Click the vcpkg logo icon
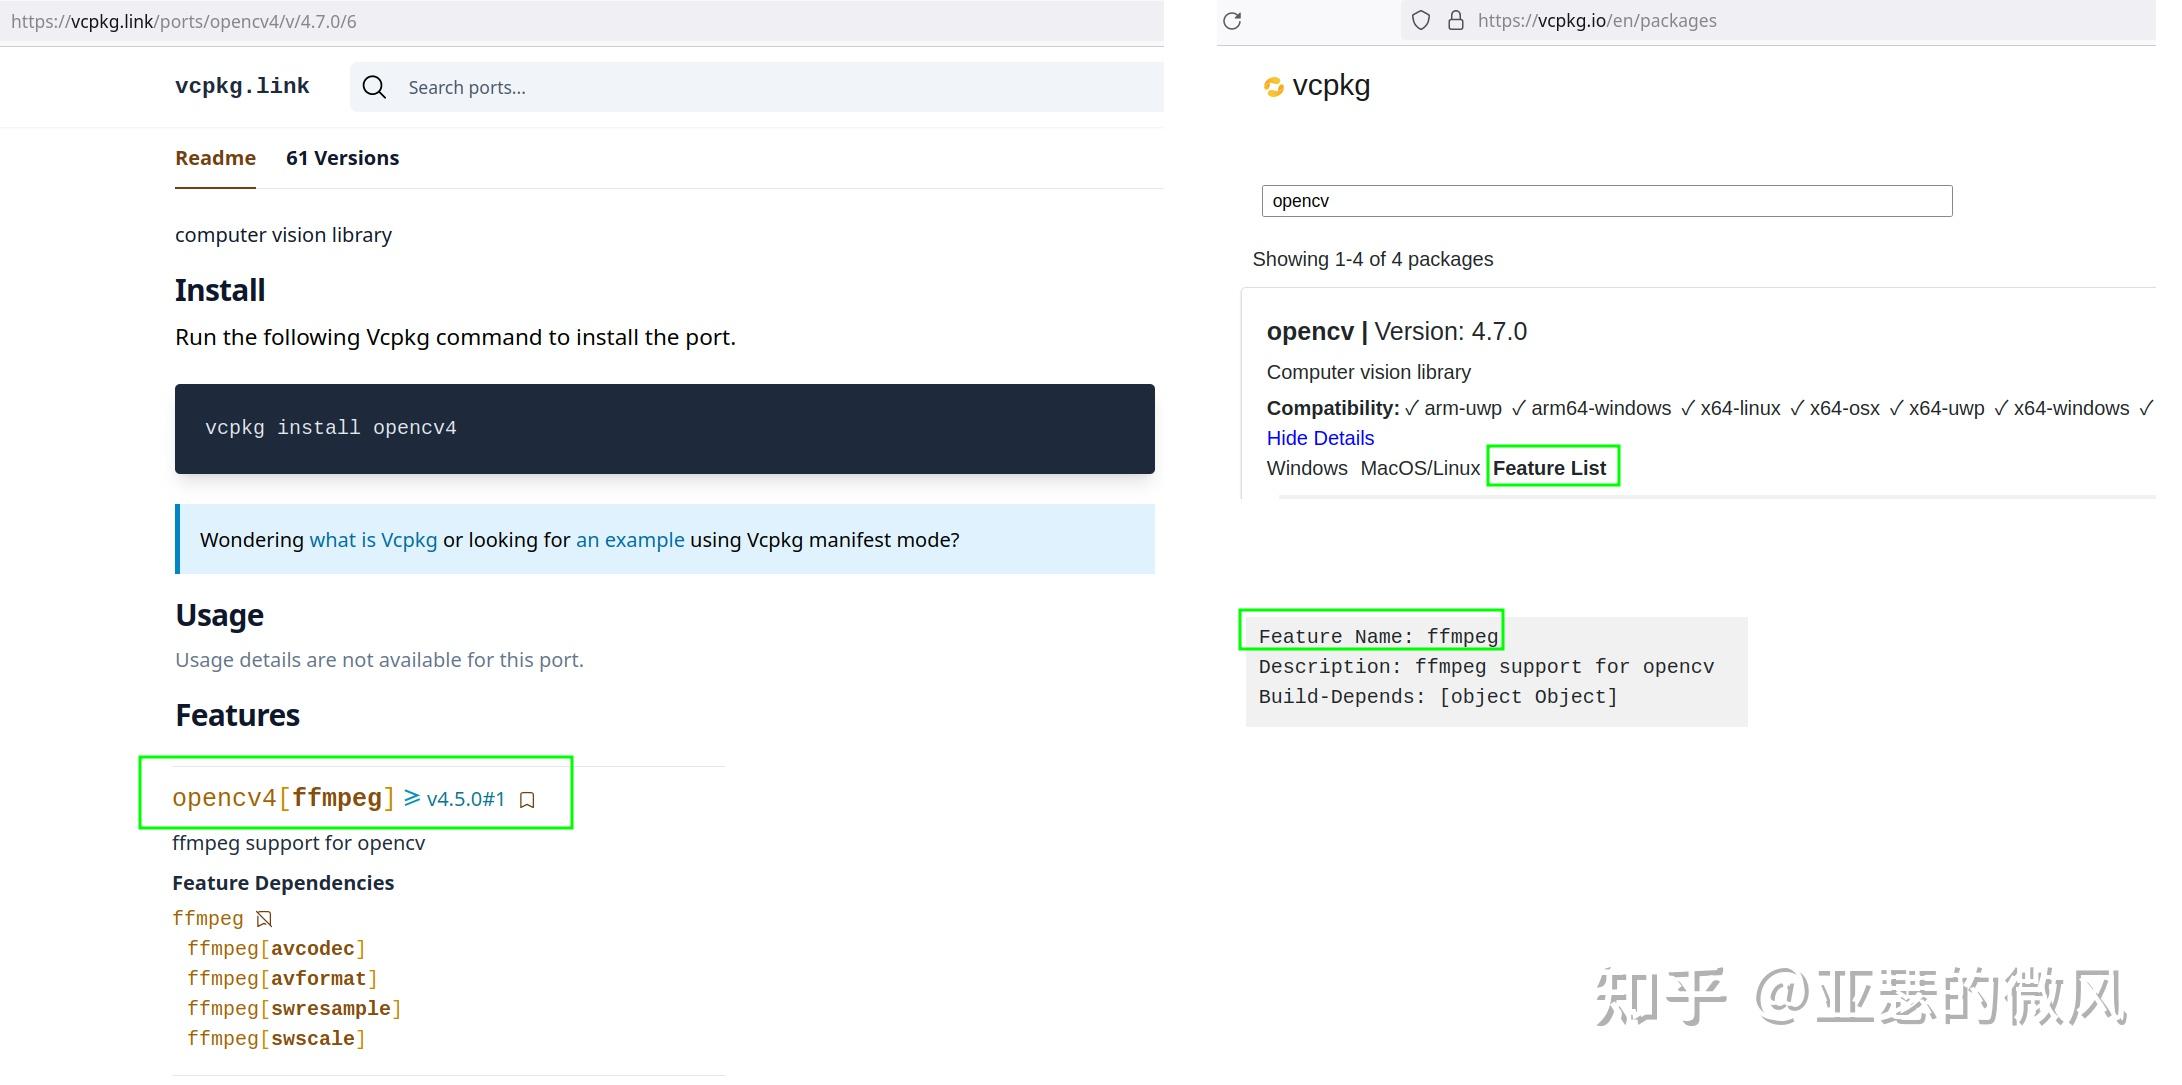Viewport: 2182px width, 1085px height. pyautogui.click(x=1273, y=87)
